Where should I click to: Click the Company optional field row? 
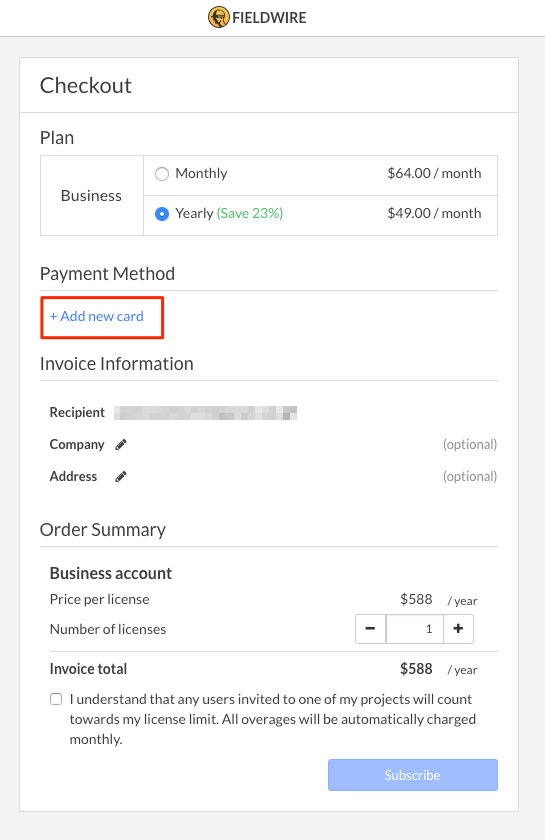pos(273,445)
